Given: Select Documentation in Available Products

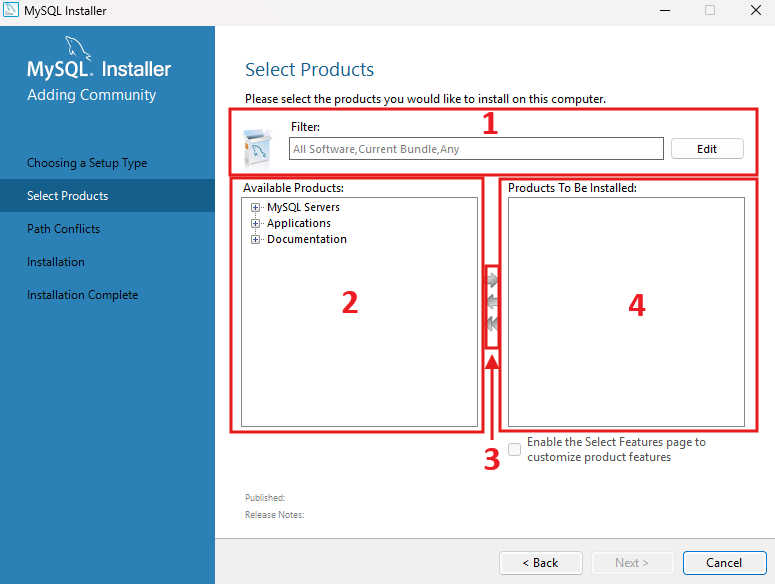Looking at the screenshot, I should click(x=307, y=239).
